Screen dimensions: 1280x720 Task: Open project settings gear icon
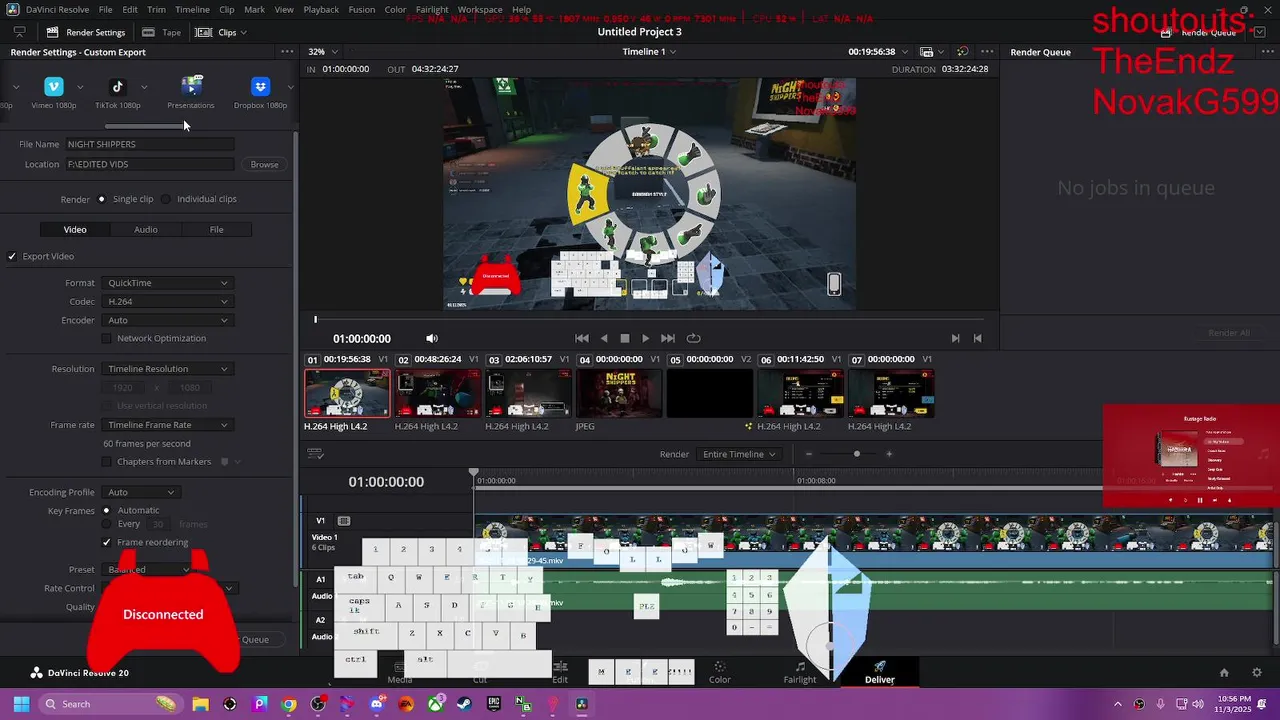coord(1257,673)
